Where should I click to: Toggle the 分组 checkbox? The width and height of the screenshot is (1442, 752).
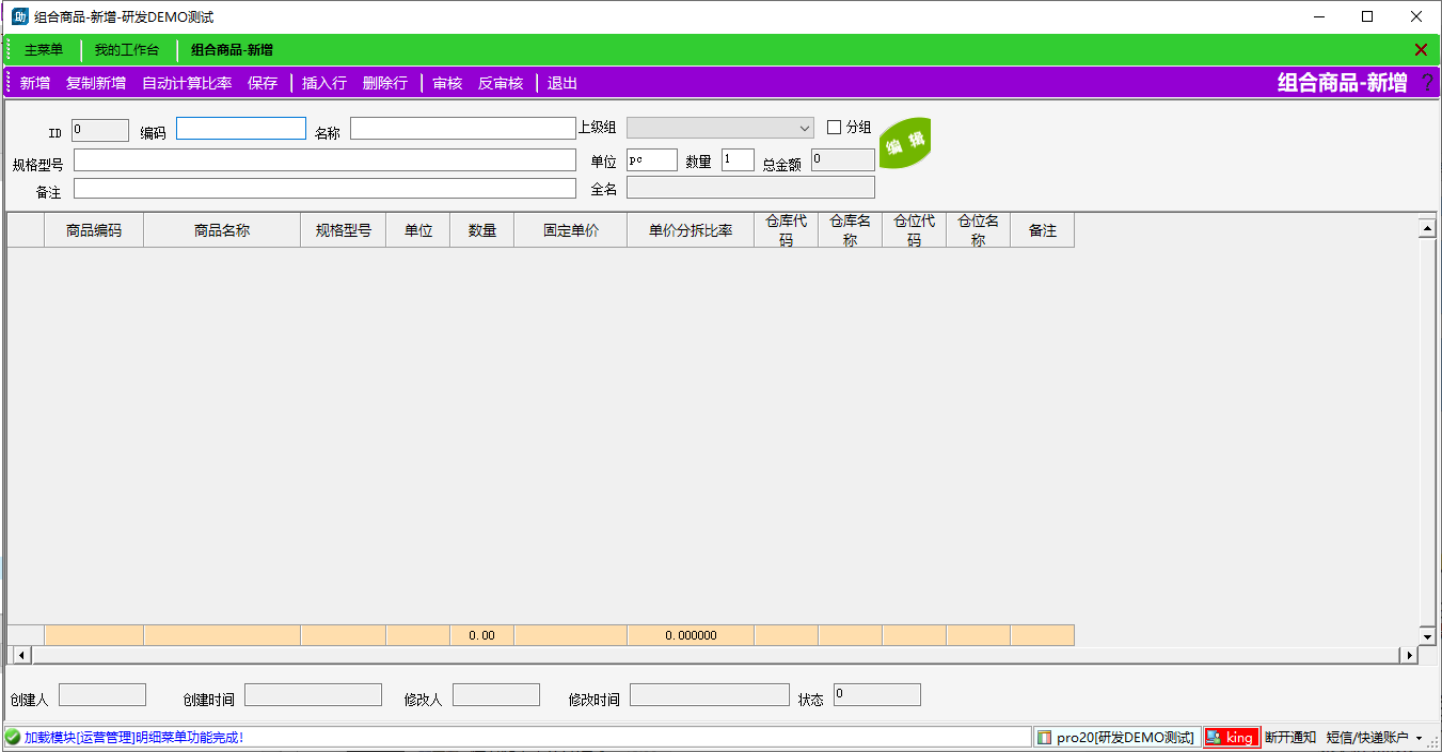[834, 127]
